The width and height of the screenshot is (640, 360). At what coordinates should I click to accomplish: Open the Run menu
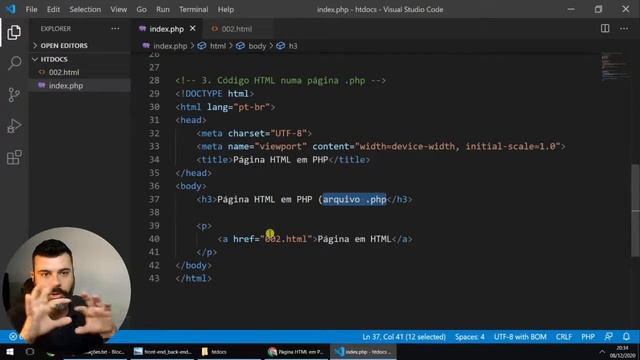click(x=162, y=9)
